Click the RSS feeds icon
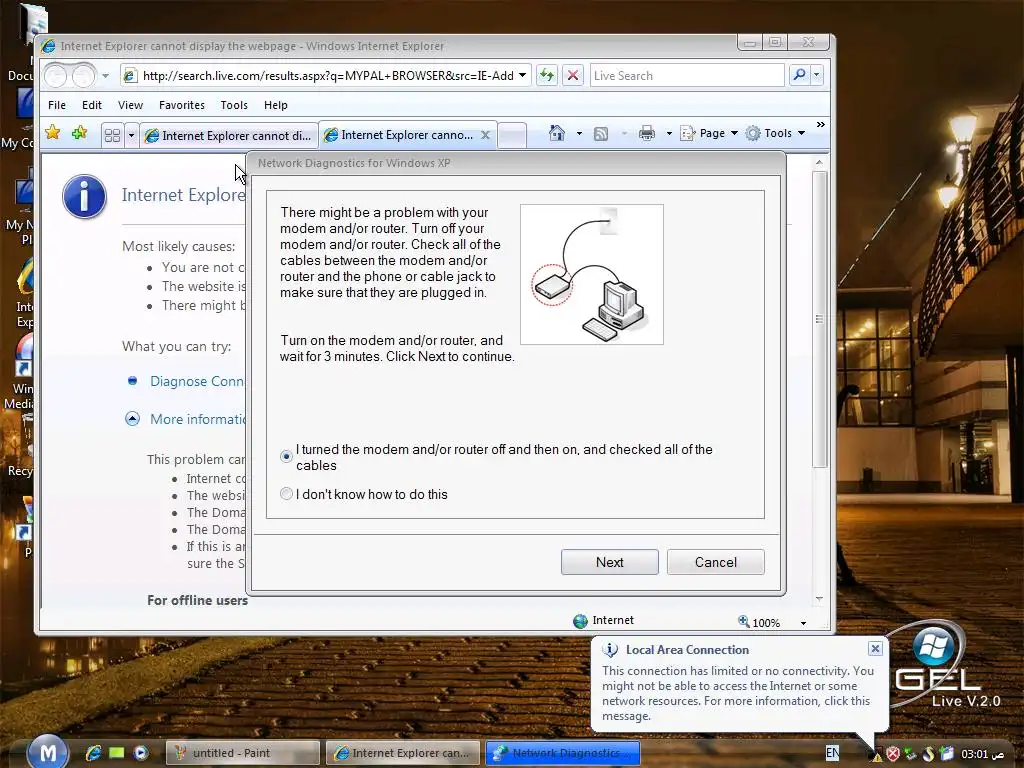 [x=601, y=134]
